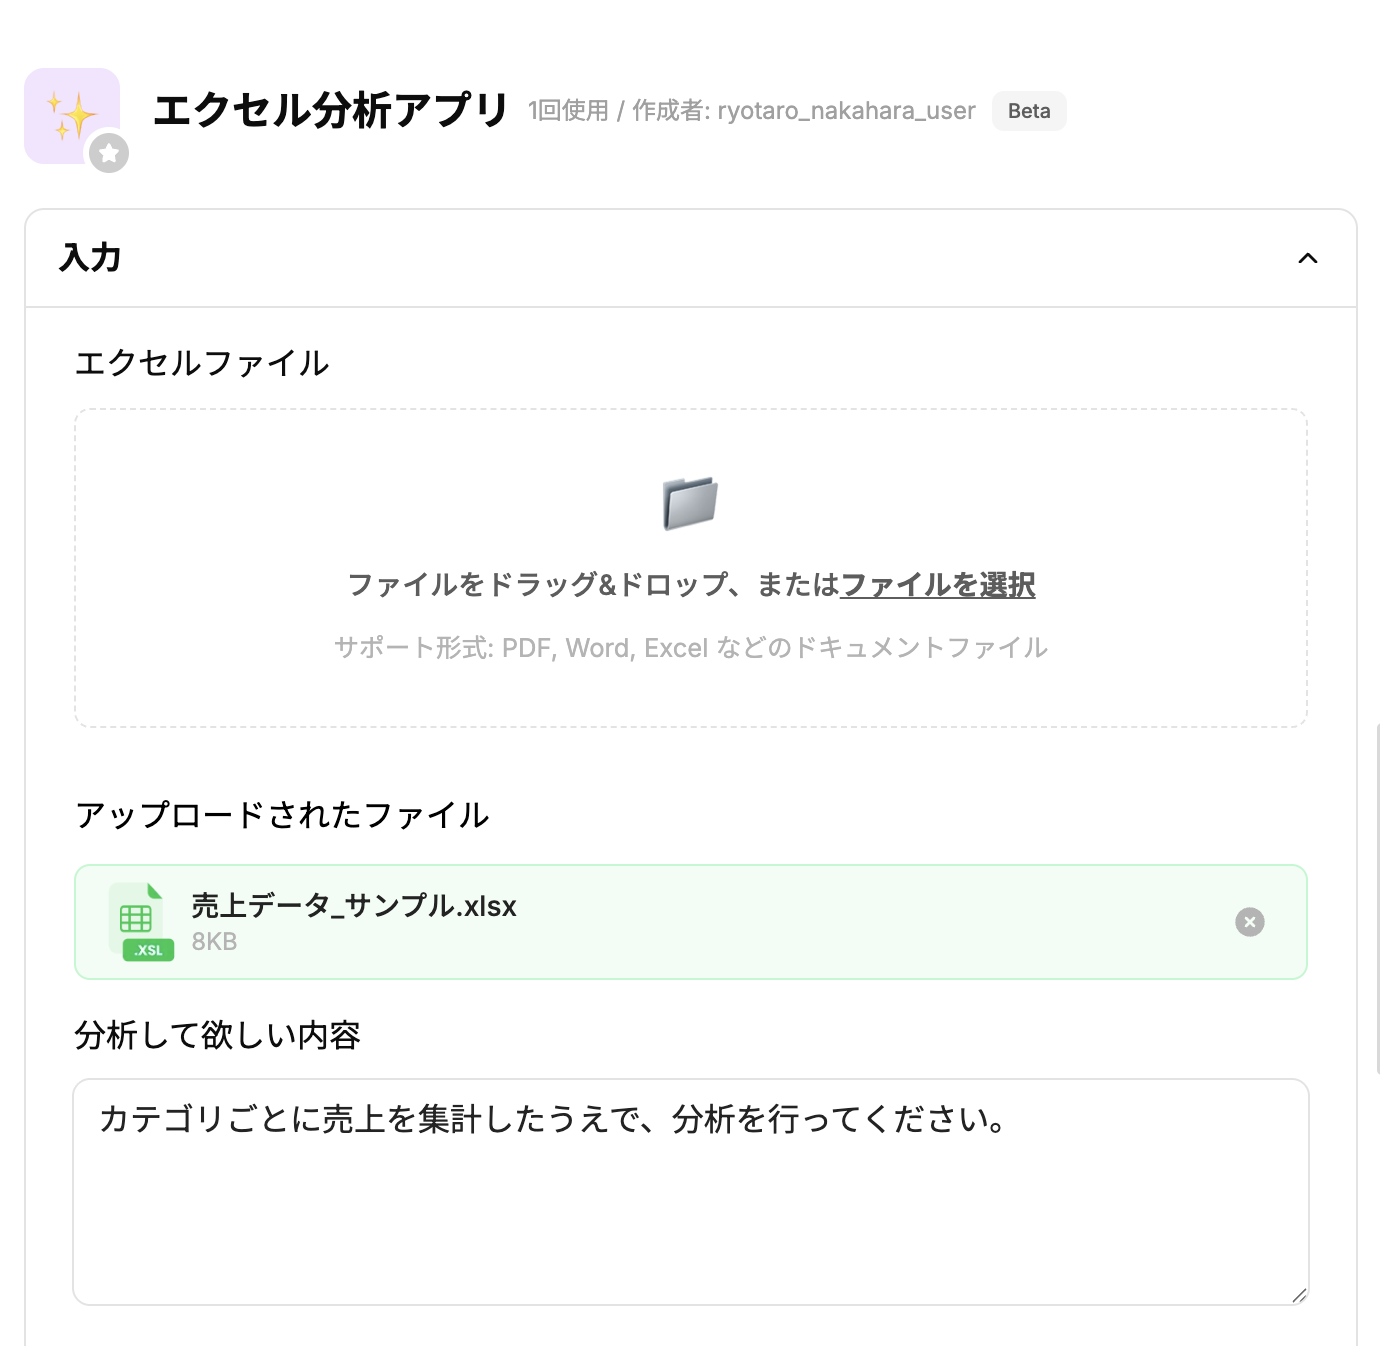Click the 入力 section header
The image size is (1380, 1346).
[90, 258]
